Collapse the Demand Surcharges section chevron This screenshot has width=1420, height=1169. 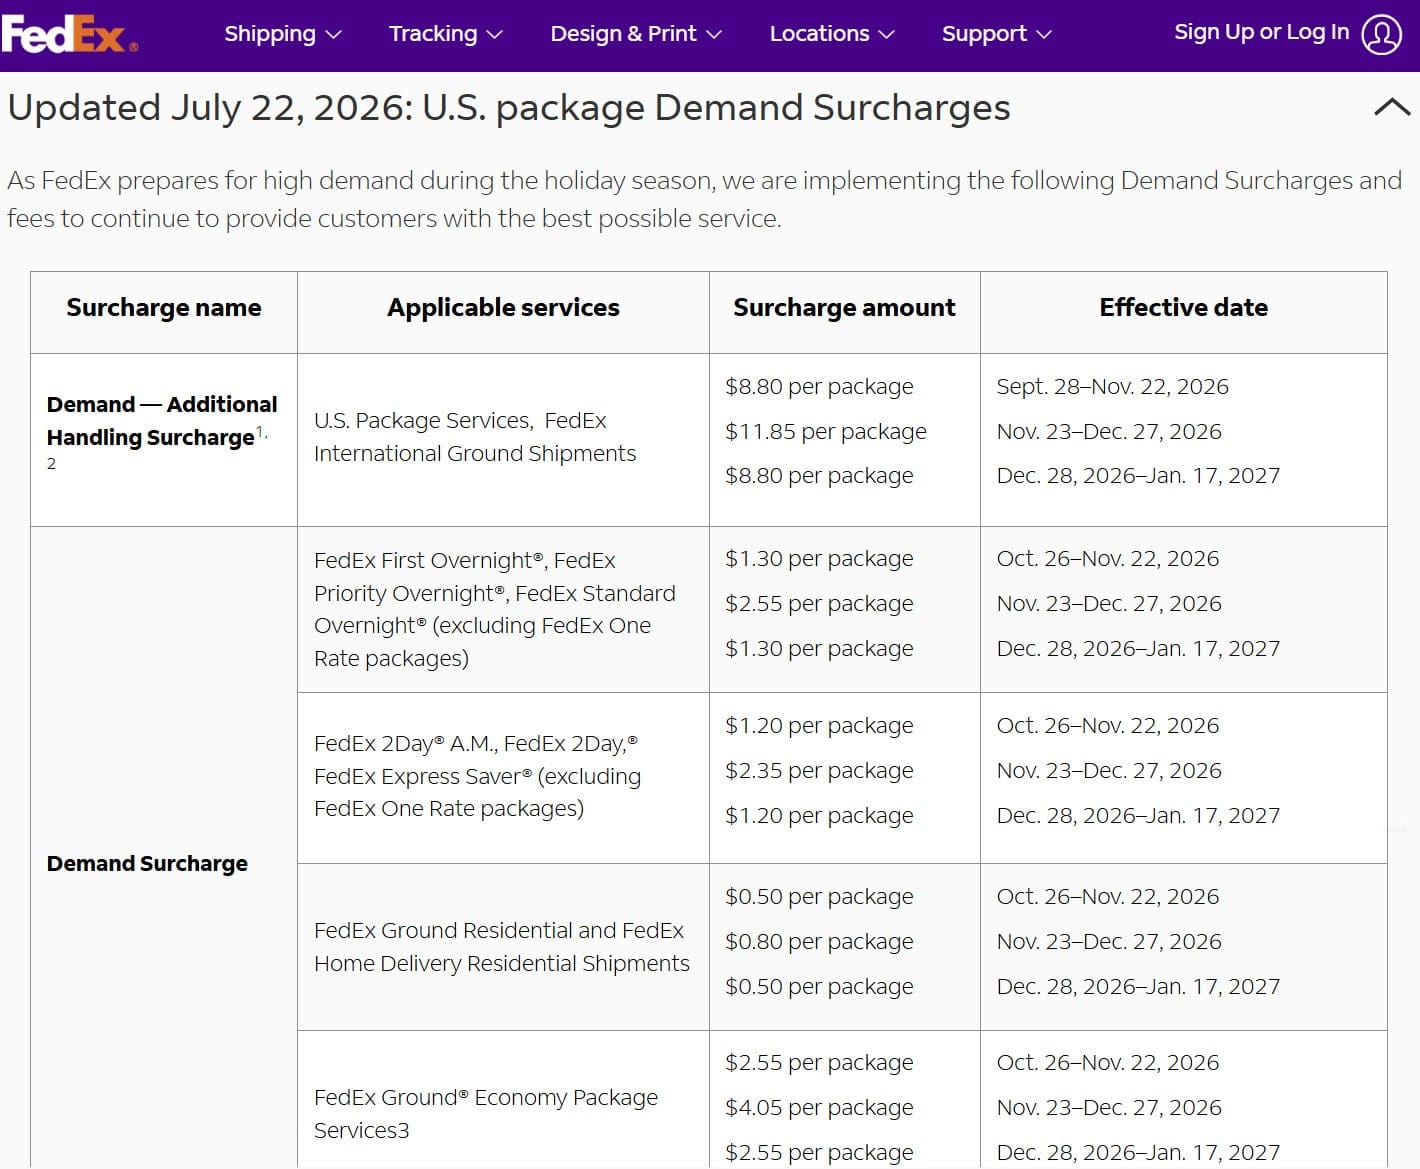point(1392,107)
